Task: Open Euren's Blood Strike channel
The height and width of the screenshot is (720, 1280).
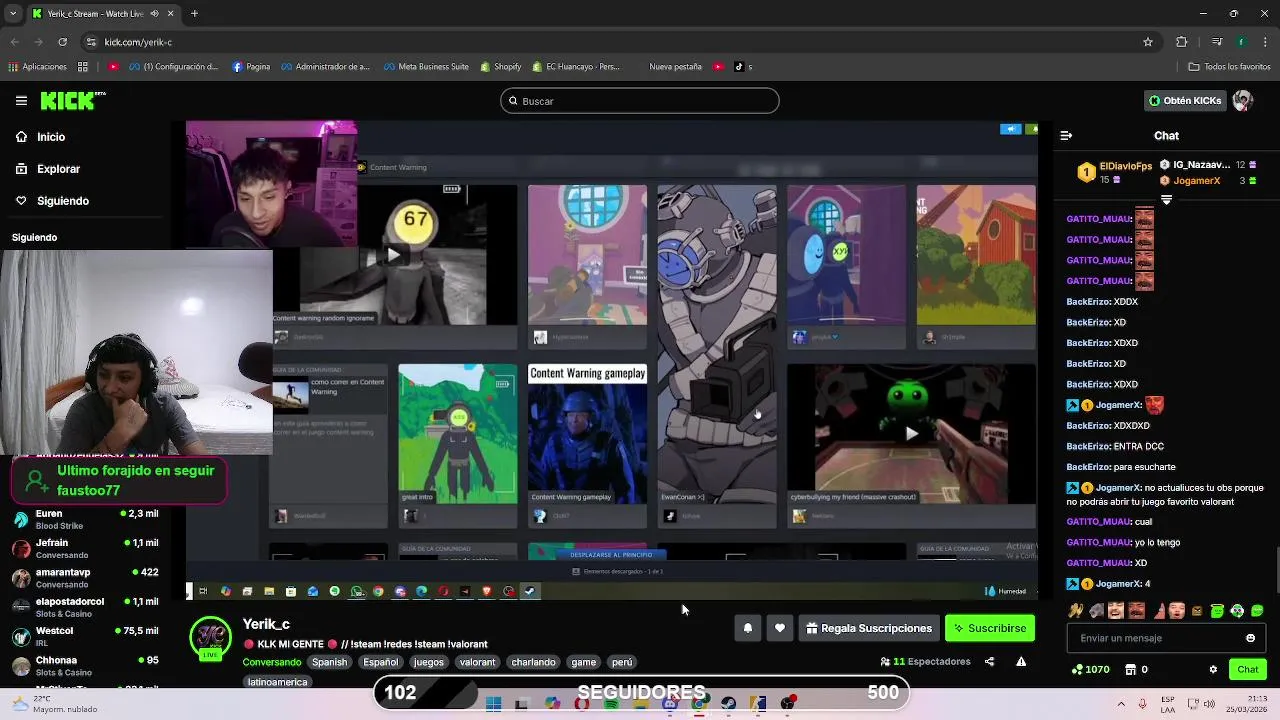Action: click(85, 519)
